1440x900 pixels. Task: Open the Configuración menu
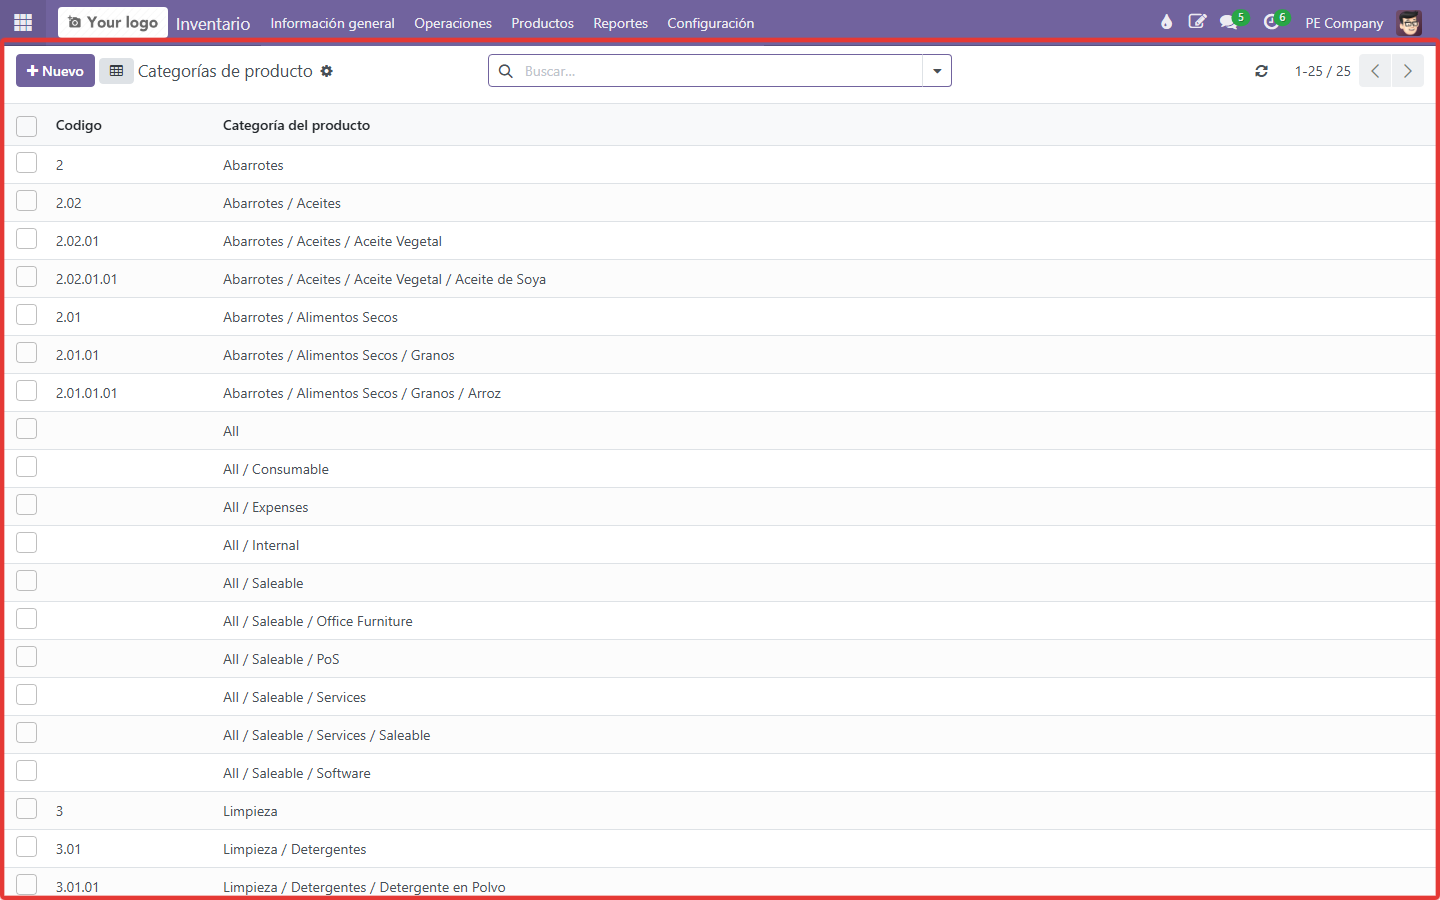tap(711, 23)
